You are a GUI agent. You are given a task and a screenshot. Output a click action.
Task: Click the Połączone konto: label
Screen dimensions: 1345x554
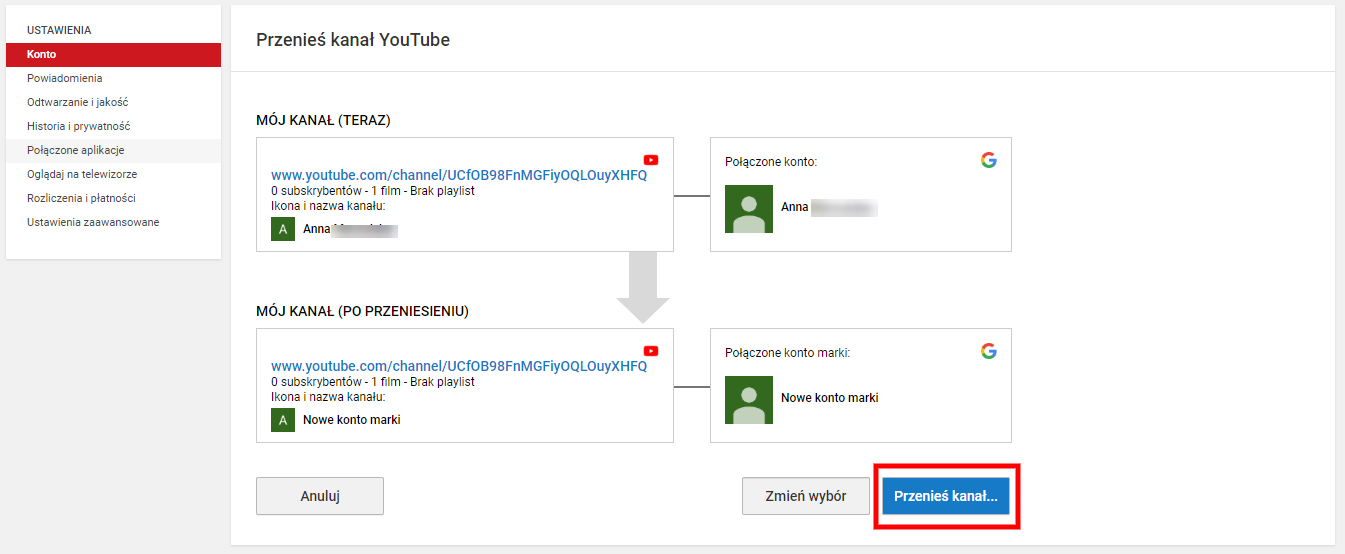coord(771,160)
